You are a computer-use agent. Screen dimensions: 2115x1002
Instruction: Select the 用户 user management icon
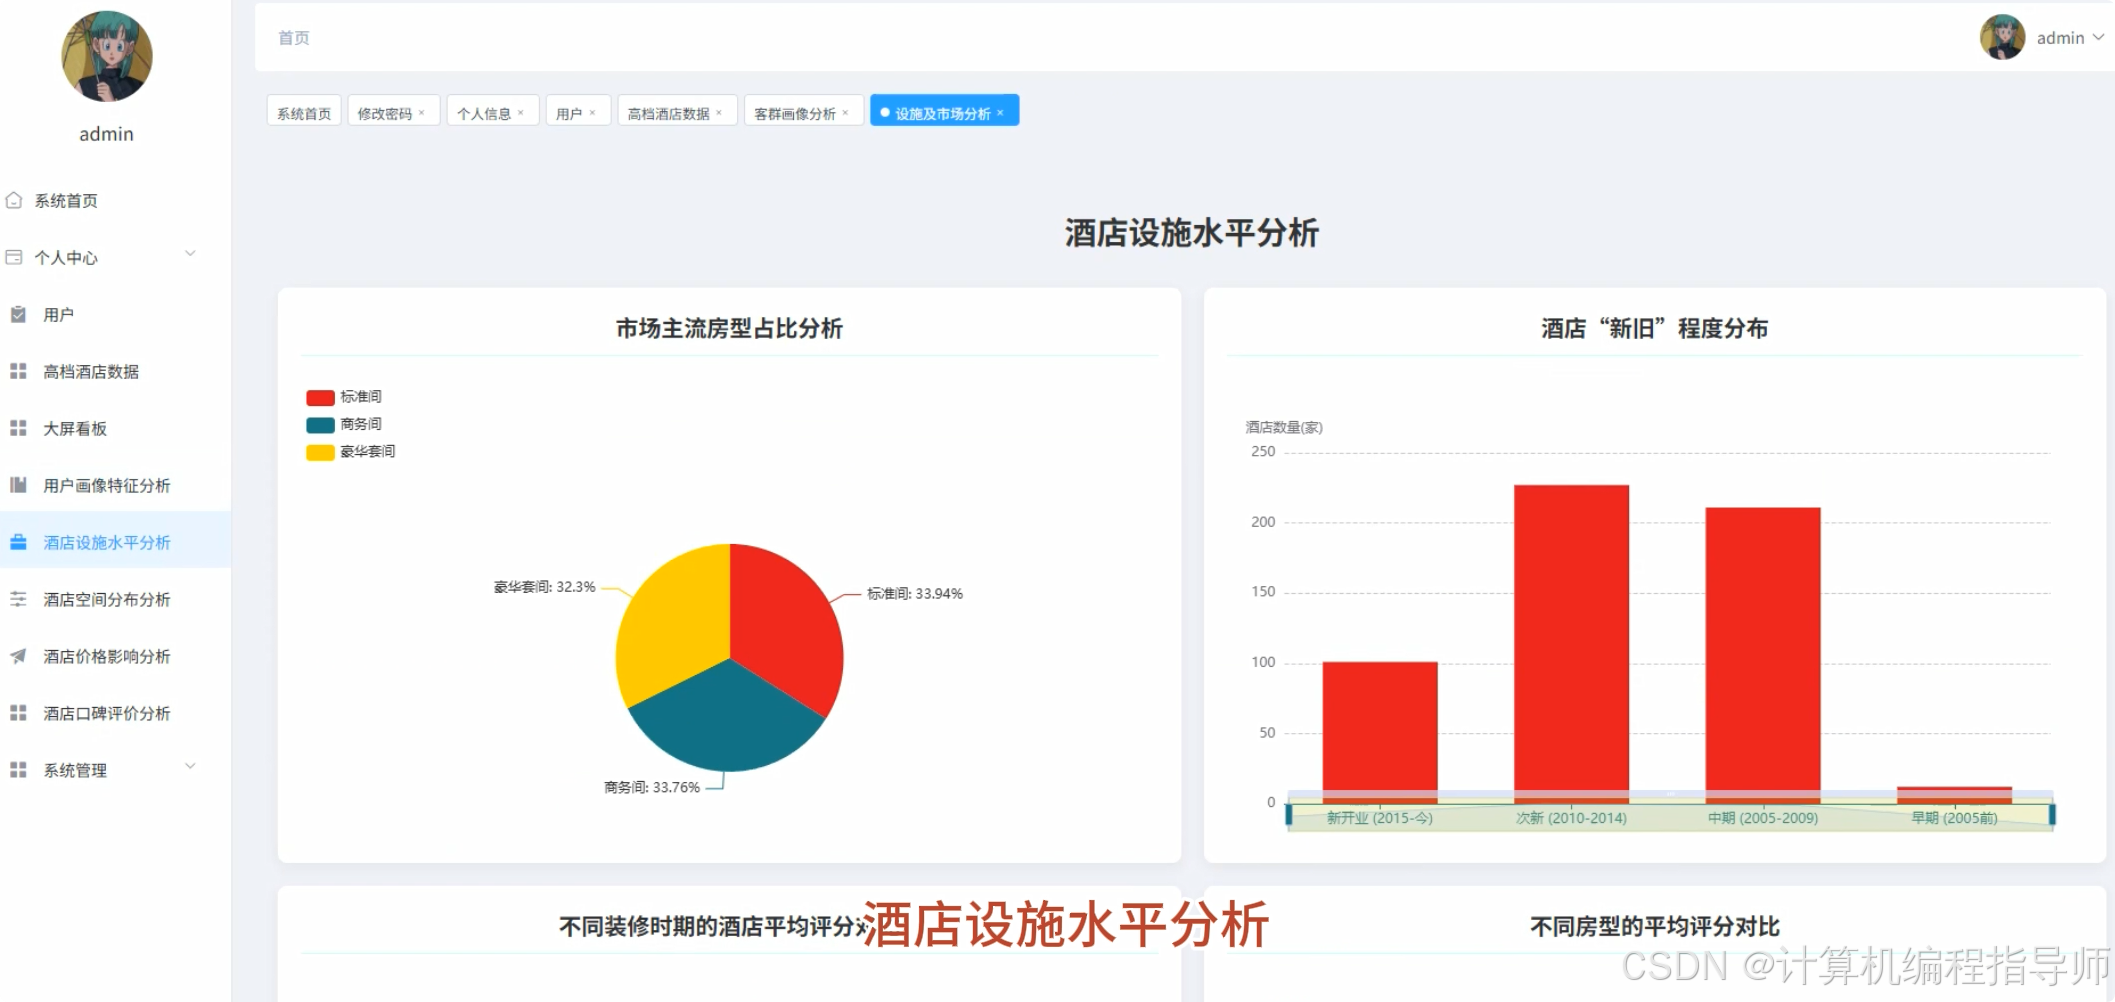coord(16,313)
